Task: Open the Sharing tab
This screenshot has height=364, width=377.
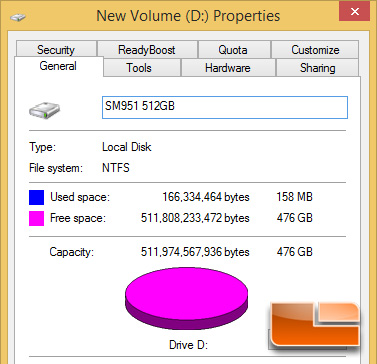Action: click(x=317, y=68)
